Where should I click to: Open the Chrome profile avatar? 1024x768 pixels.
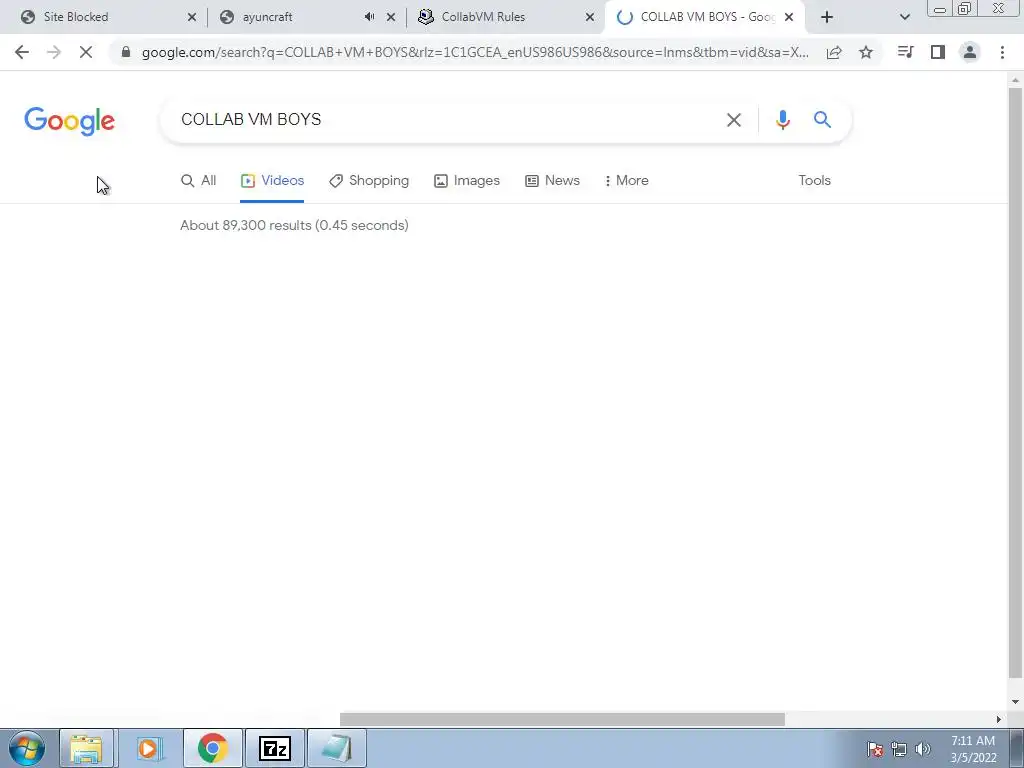click(970, 52)
